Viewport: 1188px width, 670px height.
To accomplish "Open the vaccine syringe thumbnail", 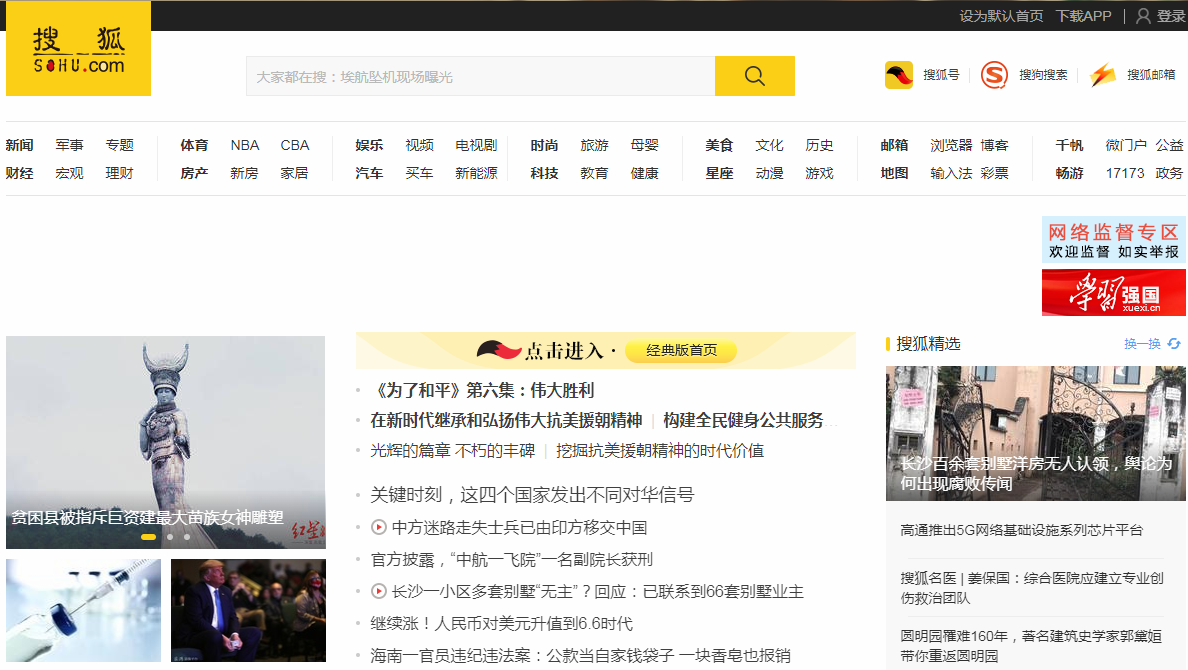I will click(x=83, y=610).
